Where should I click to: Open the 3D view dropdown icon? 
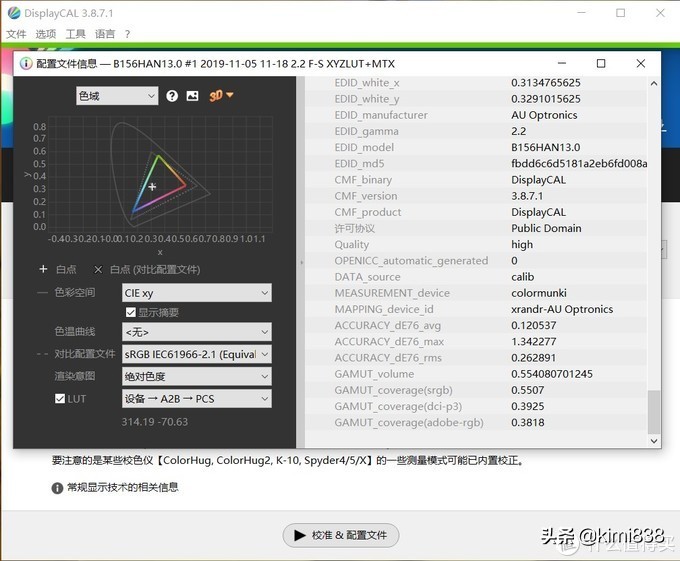[x=221, y=95]
